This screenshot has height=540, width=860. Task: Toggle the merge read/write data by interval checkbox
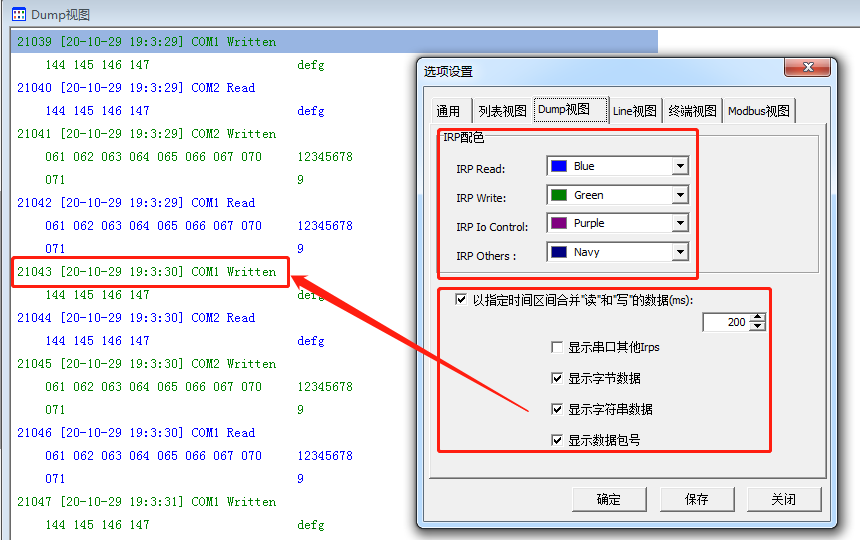point(461,299)
